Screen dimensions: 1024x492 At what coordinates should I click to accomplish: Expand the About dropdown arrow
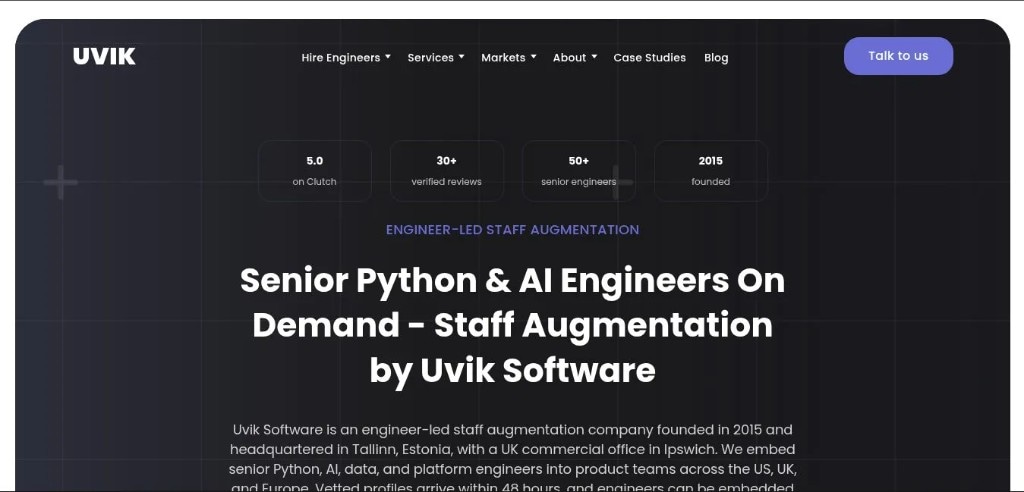[594, 57]
